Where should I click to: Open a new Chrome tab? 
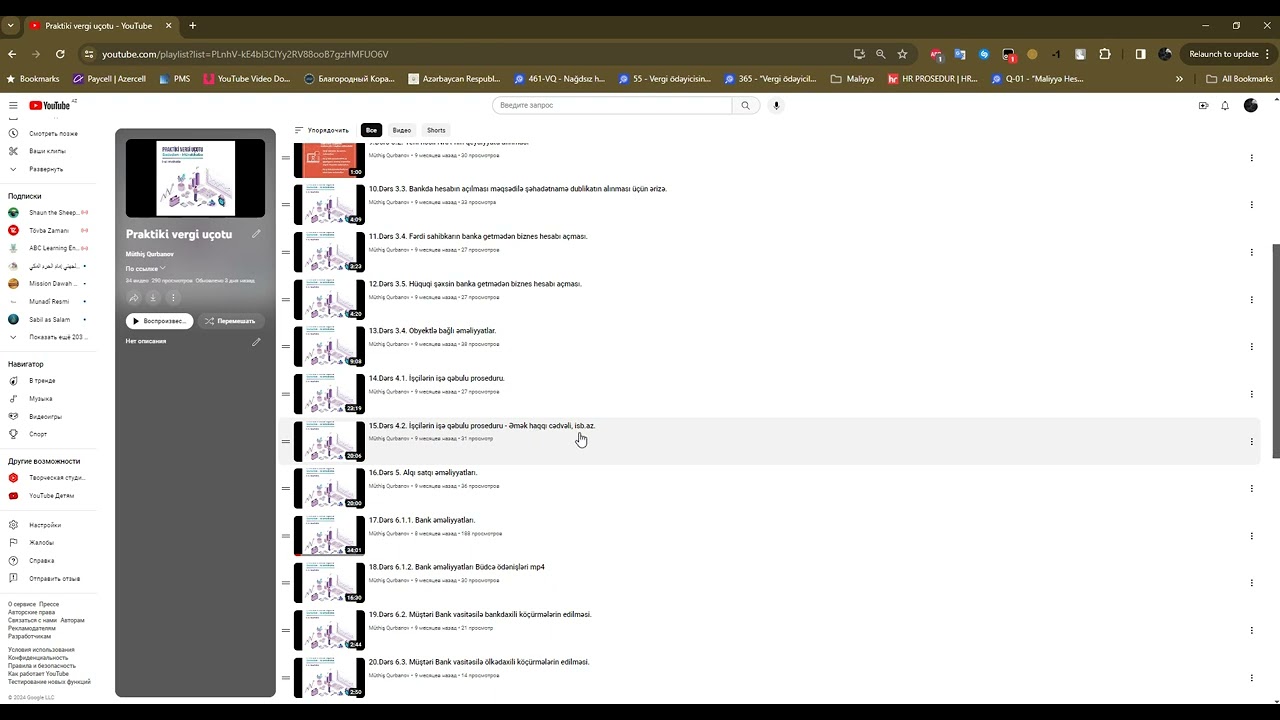192,25
